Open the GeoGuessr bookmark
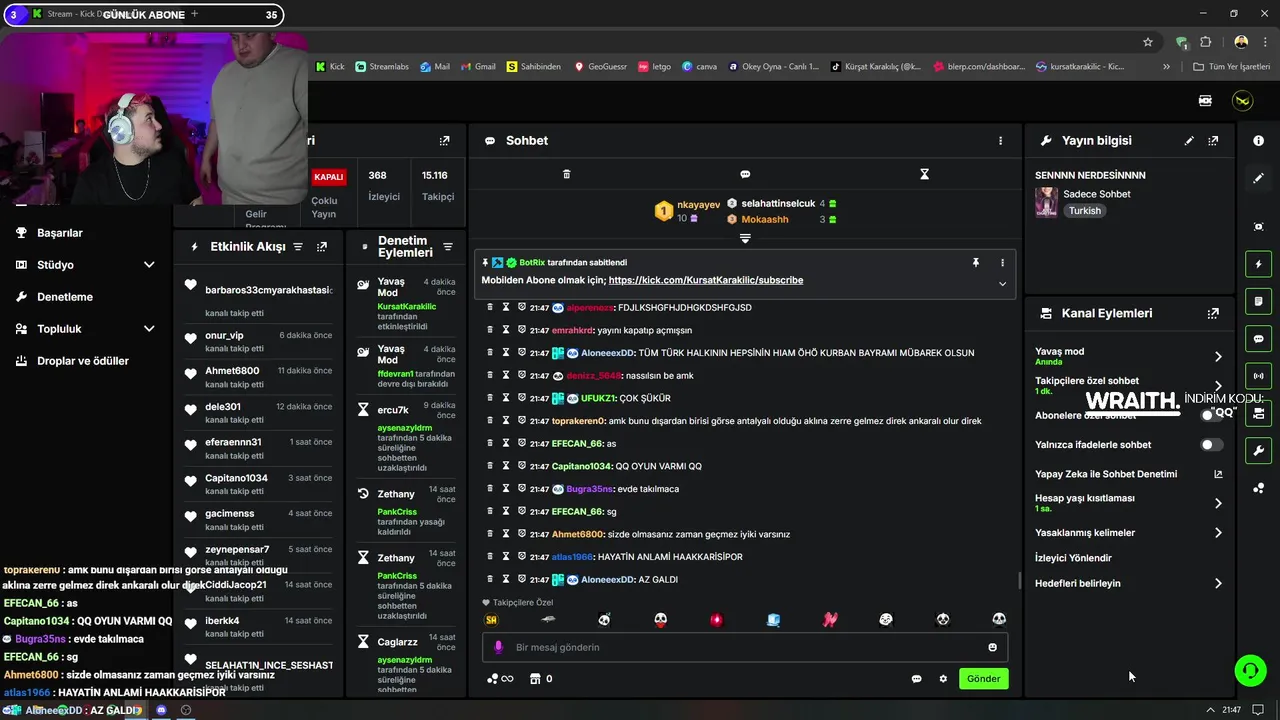Viewport: 1280px width, 720px height. [600, 67]
